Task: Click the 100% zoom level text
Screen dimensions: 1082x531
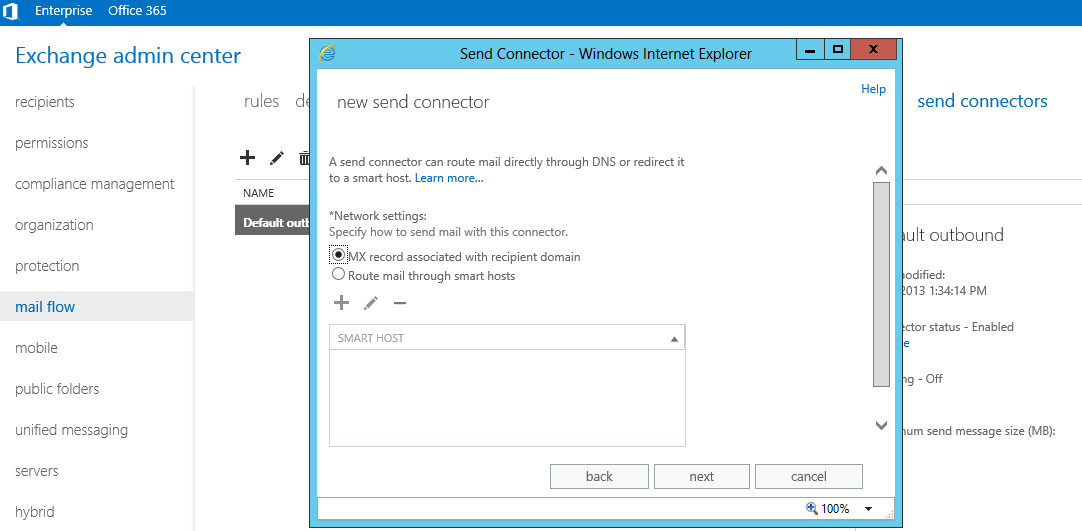Action: (x=836, y=509)
